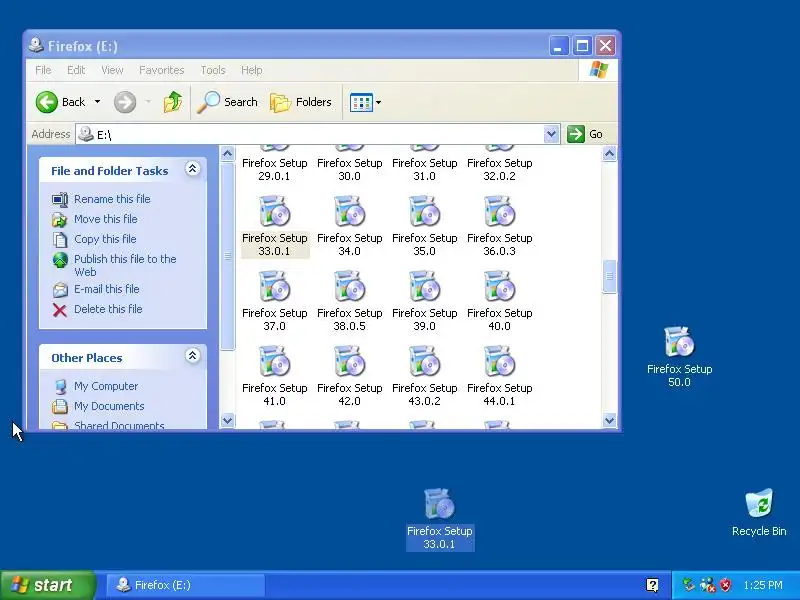Select Firefox Setup 38.0.5 installer icon
The width and height of the screenshot is (800, 600).
[x=349, y=286]
